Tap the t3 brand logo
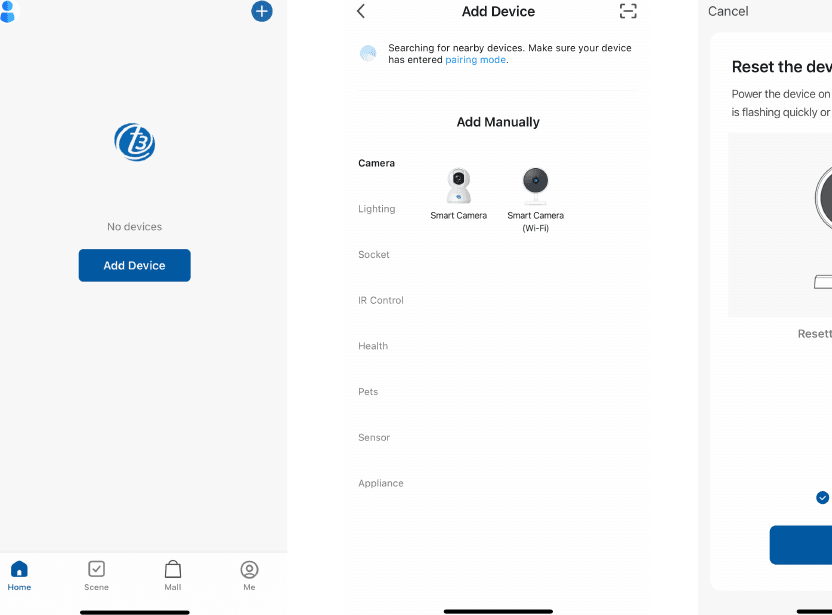Image resolution: width=832 pixels, height=615 pixels. click(135, 142)
